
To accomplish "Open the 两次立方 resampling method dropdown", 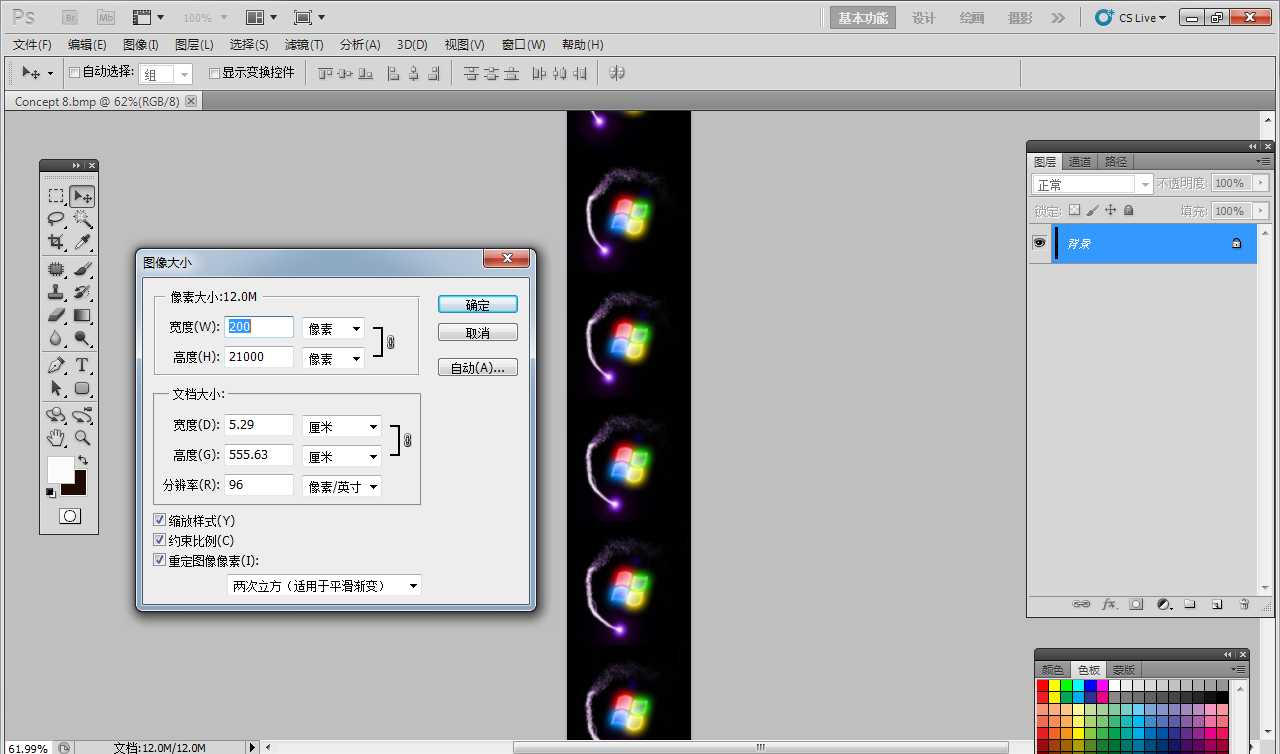I will click(324, 585).
